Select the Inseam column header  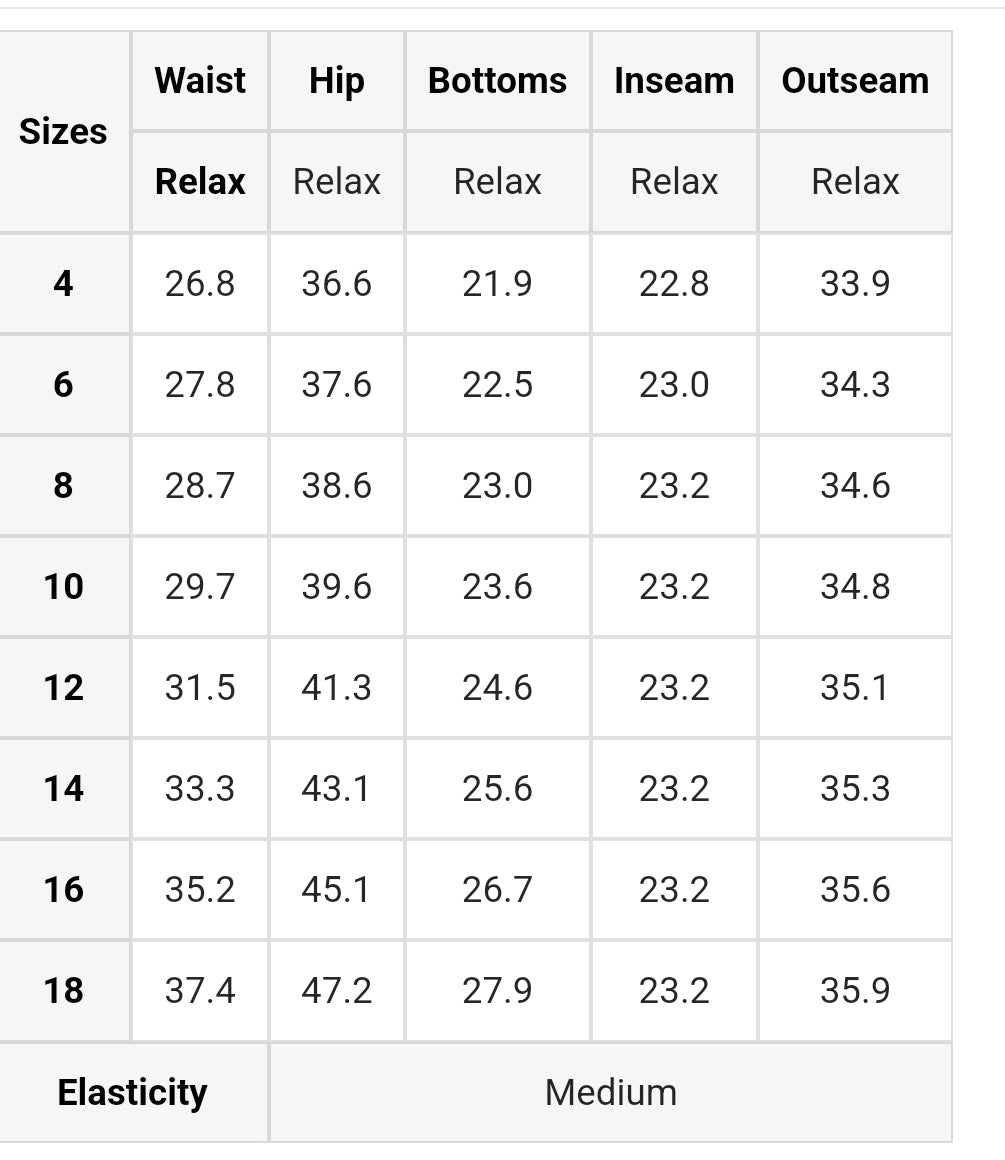tap(674, 81)
